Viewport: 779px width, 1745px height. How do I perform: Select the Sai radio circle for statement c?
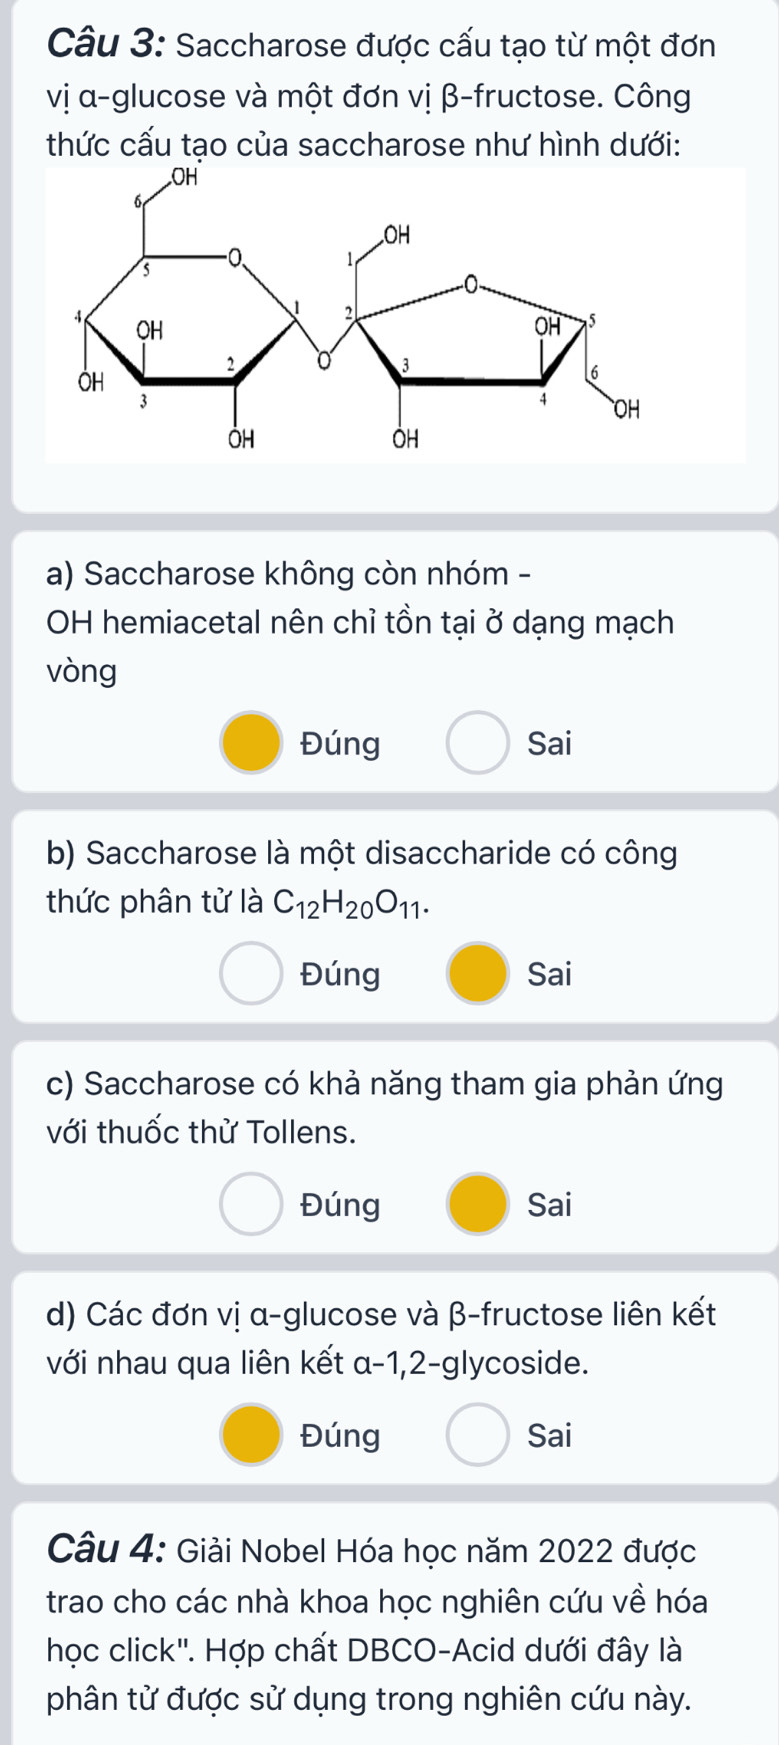point(478,1204)
